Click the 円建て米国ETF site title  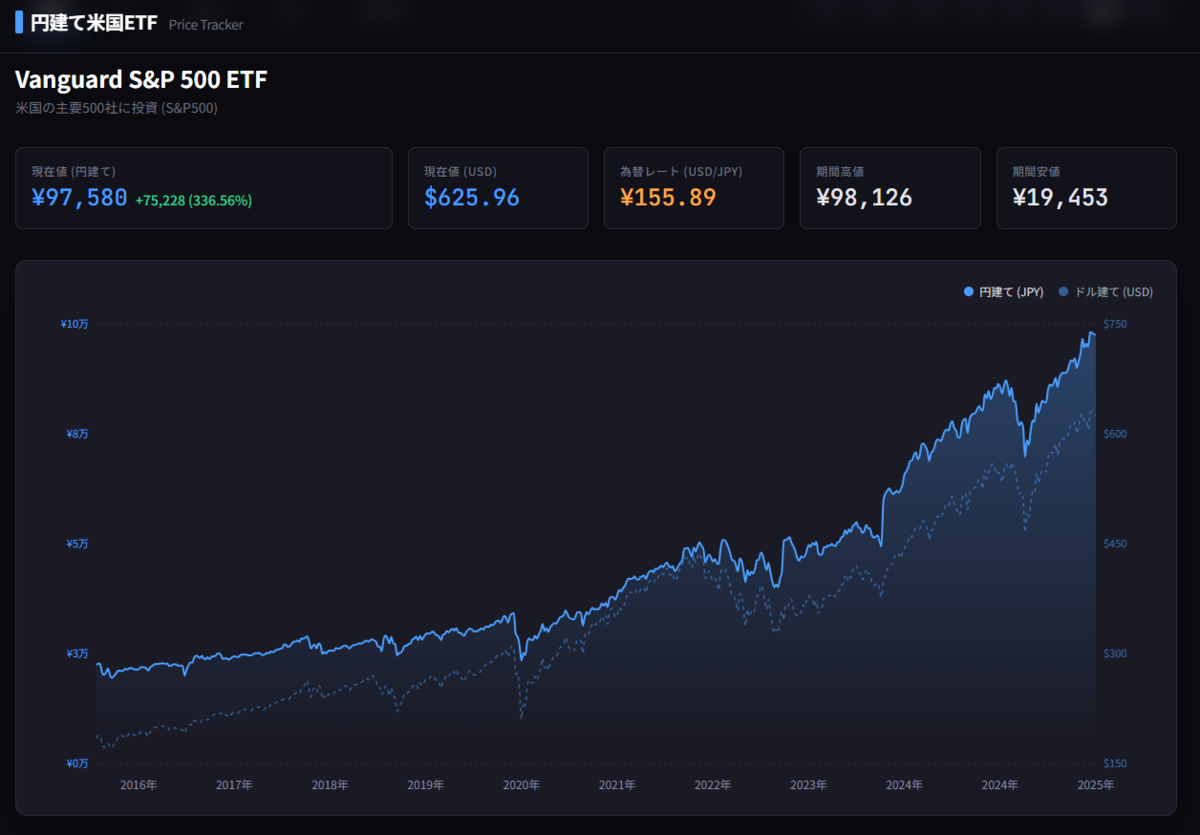pos(94,23)
